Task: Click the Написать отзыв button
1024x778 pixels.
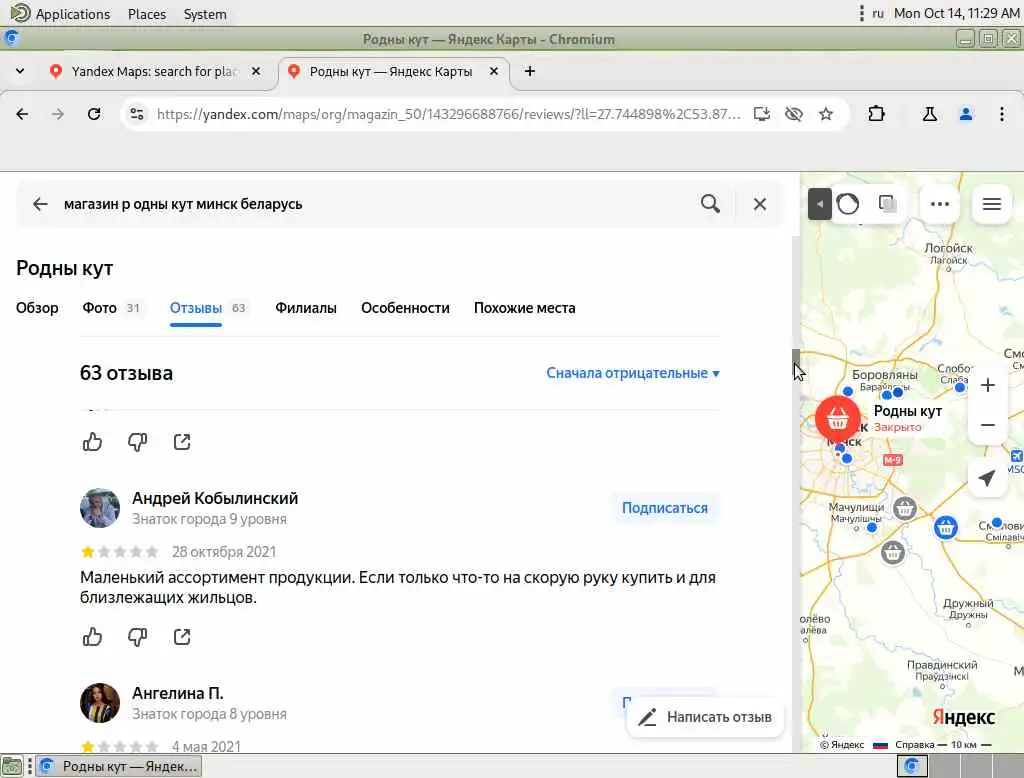Action: tap(705, 717)
